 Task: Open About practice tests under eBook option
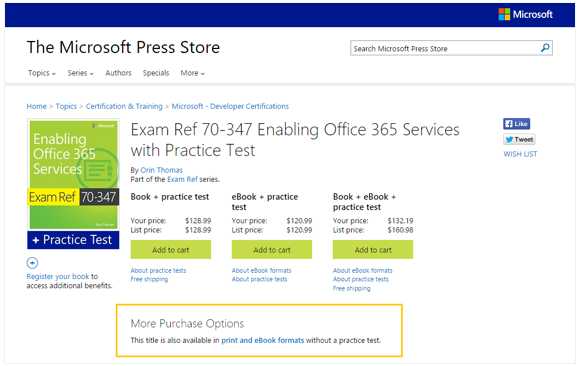[x=259, y=279]
